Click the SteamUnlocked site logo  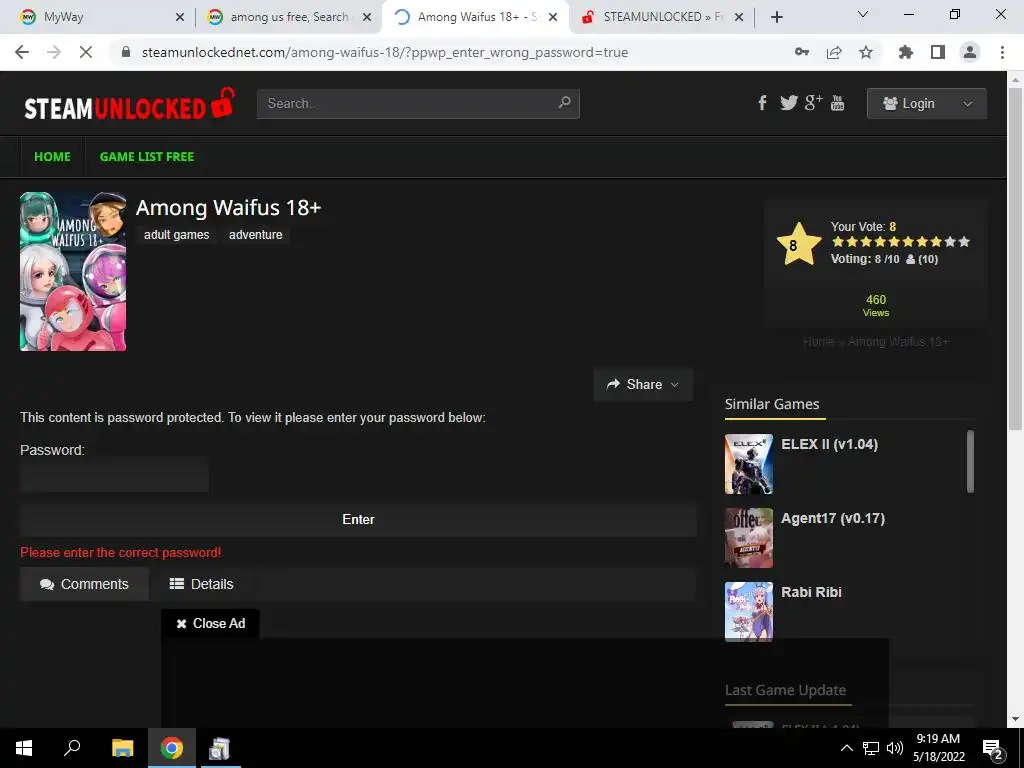(129, 105)
